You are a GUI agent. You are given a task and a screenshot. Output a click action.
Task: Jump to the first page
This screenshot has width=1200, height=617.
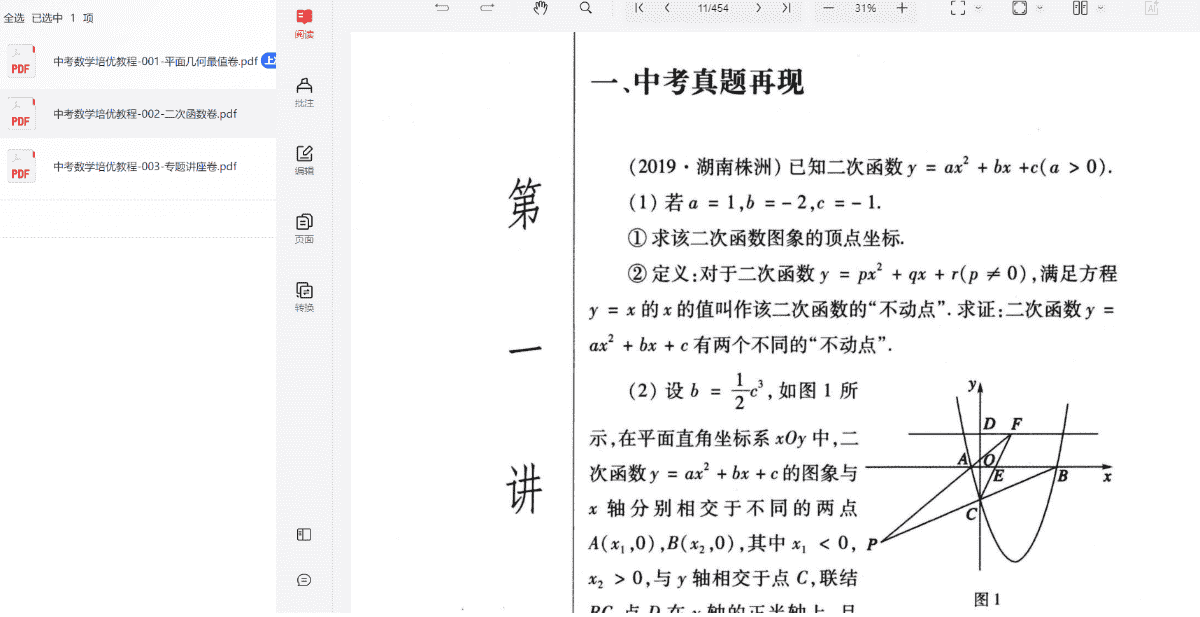pyautogui.click(x=639, y=8)
